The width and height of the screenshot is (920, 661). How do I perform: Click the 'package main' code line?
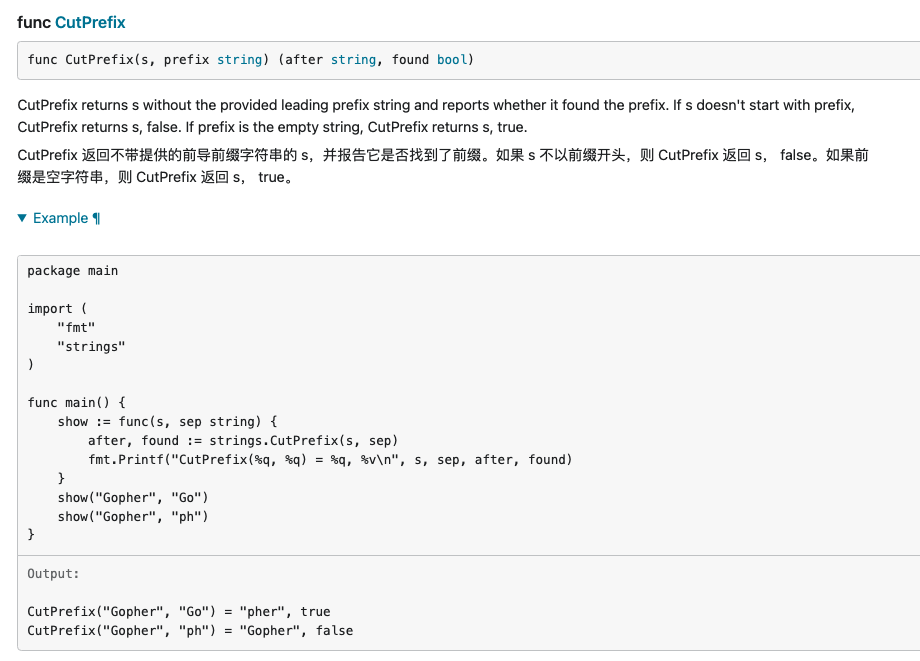point(72,271)
